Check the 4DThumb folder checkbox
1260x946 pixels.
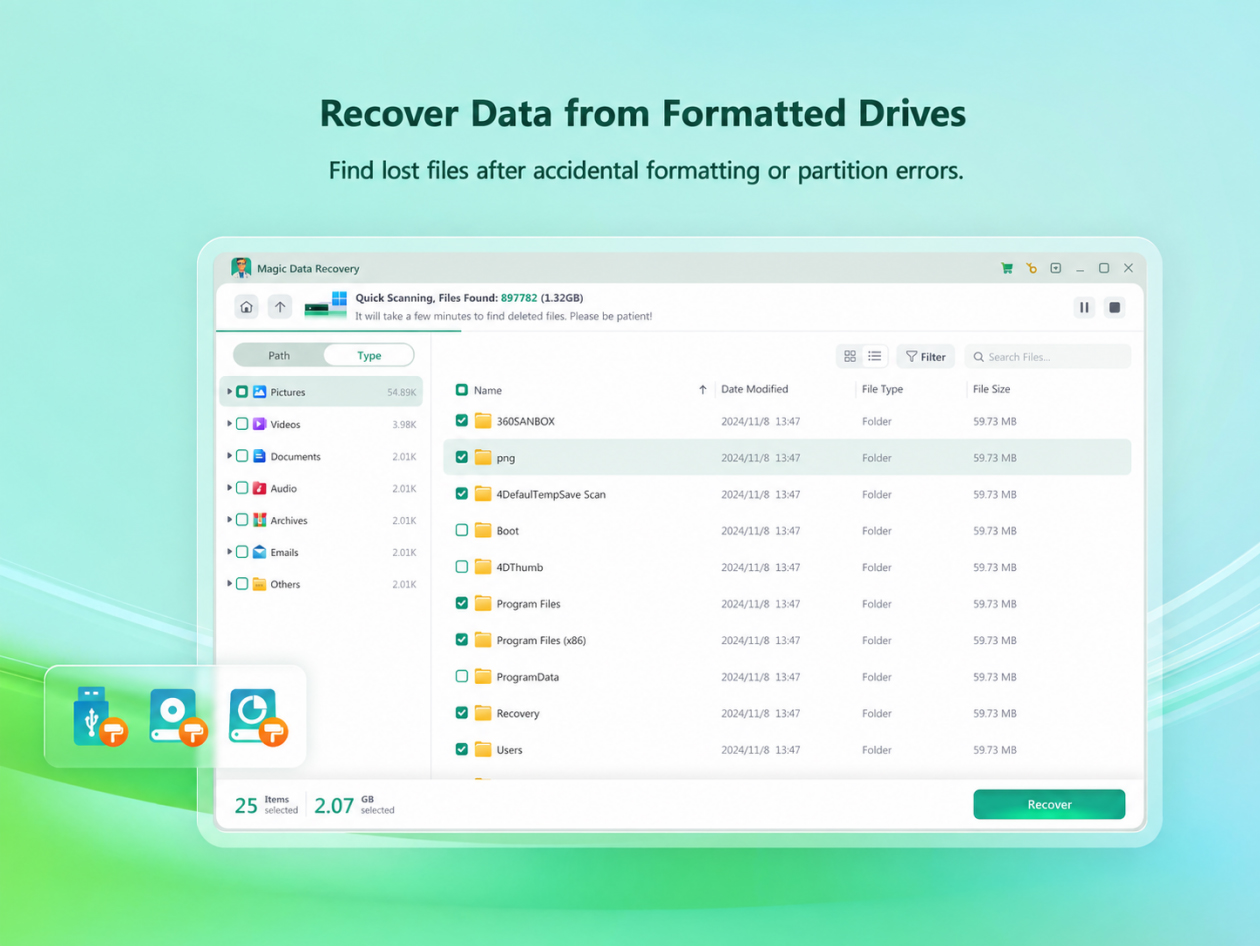point(461,567)
